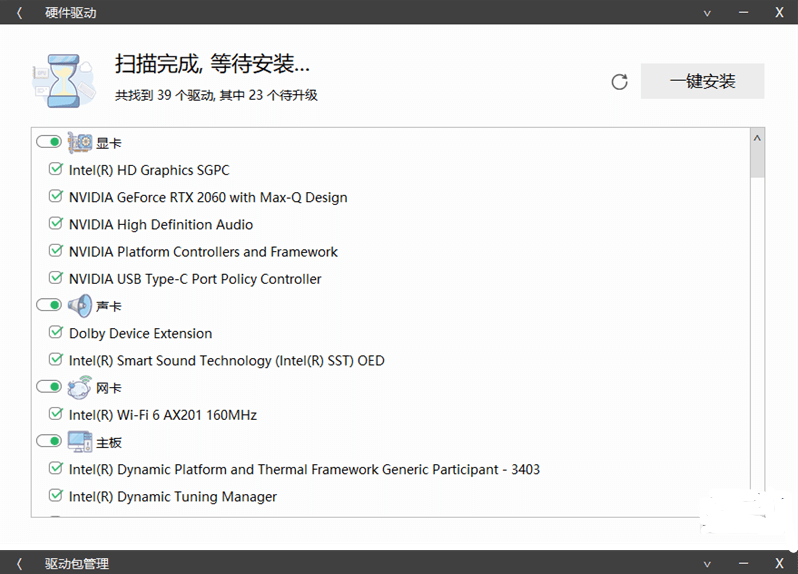Viewport: 798px width, 574px height.
Task: Click the hourglass scan status icon
Action: [64, 81]
